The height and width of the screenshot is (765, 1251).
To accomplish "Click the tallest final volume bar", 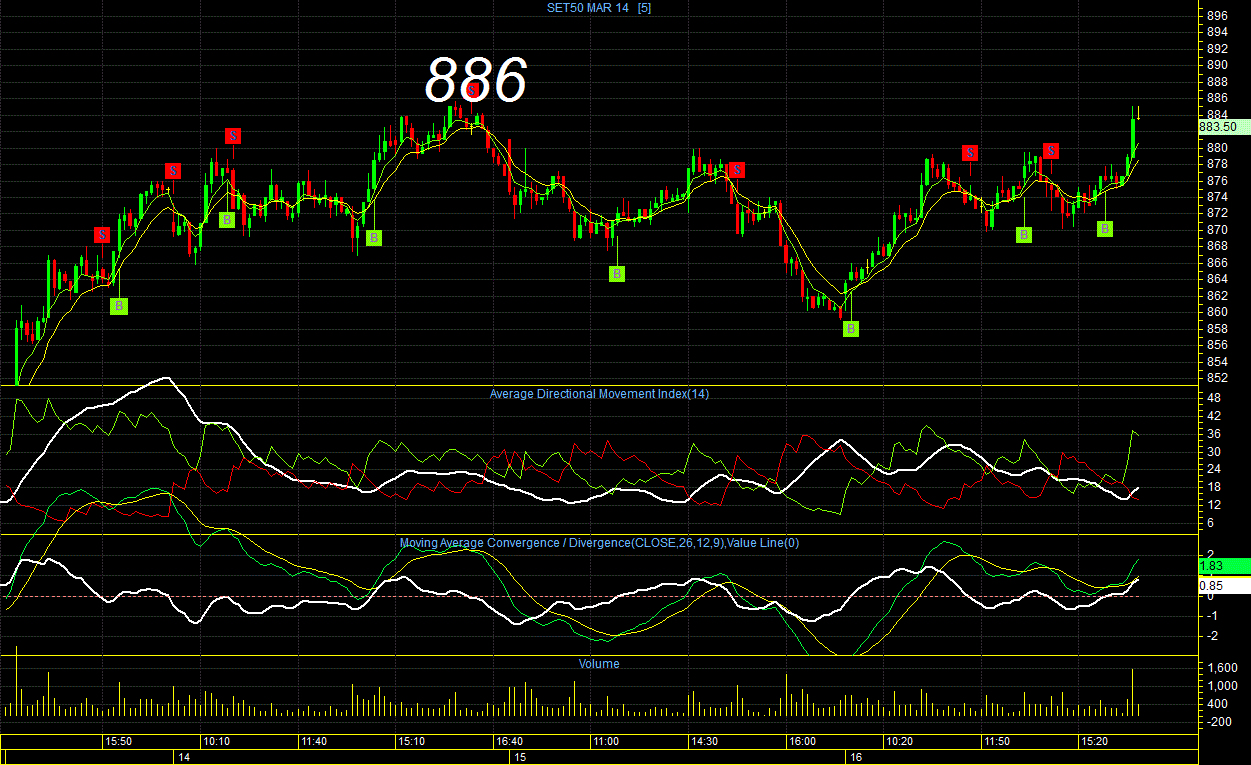I will pyautogui.click(x=1133, y=693).
